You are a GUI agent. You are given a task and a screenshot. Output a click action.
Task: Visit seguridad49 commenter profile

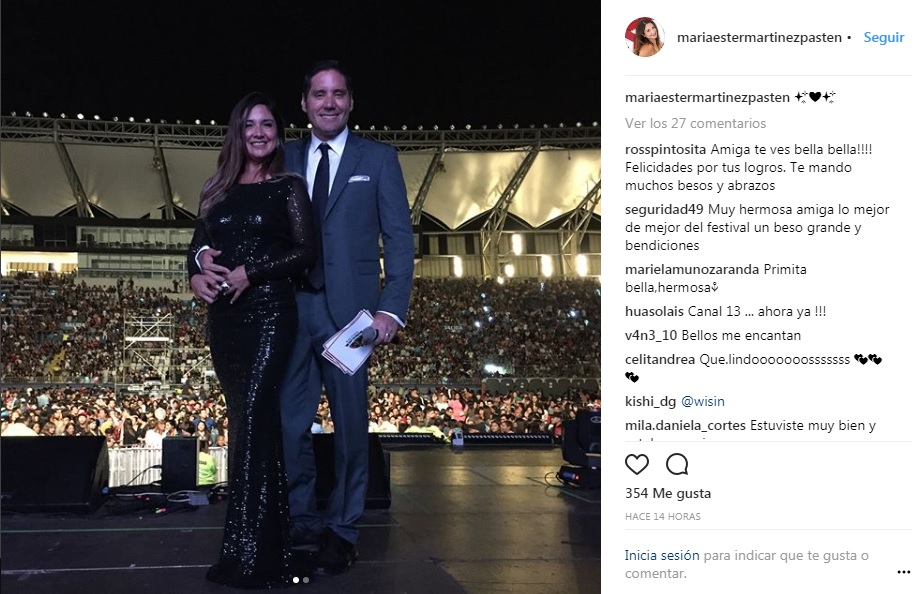coord(664,209)
